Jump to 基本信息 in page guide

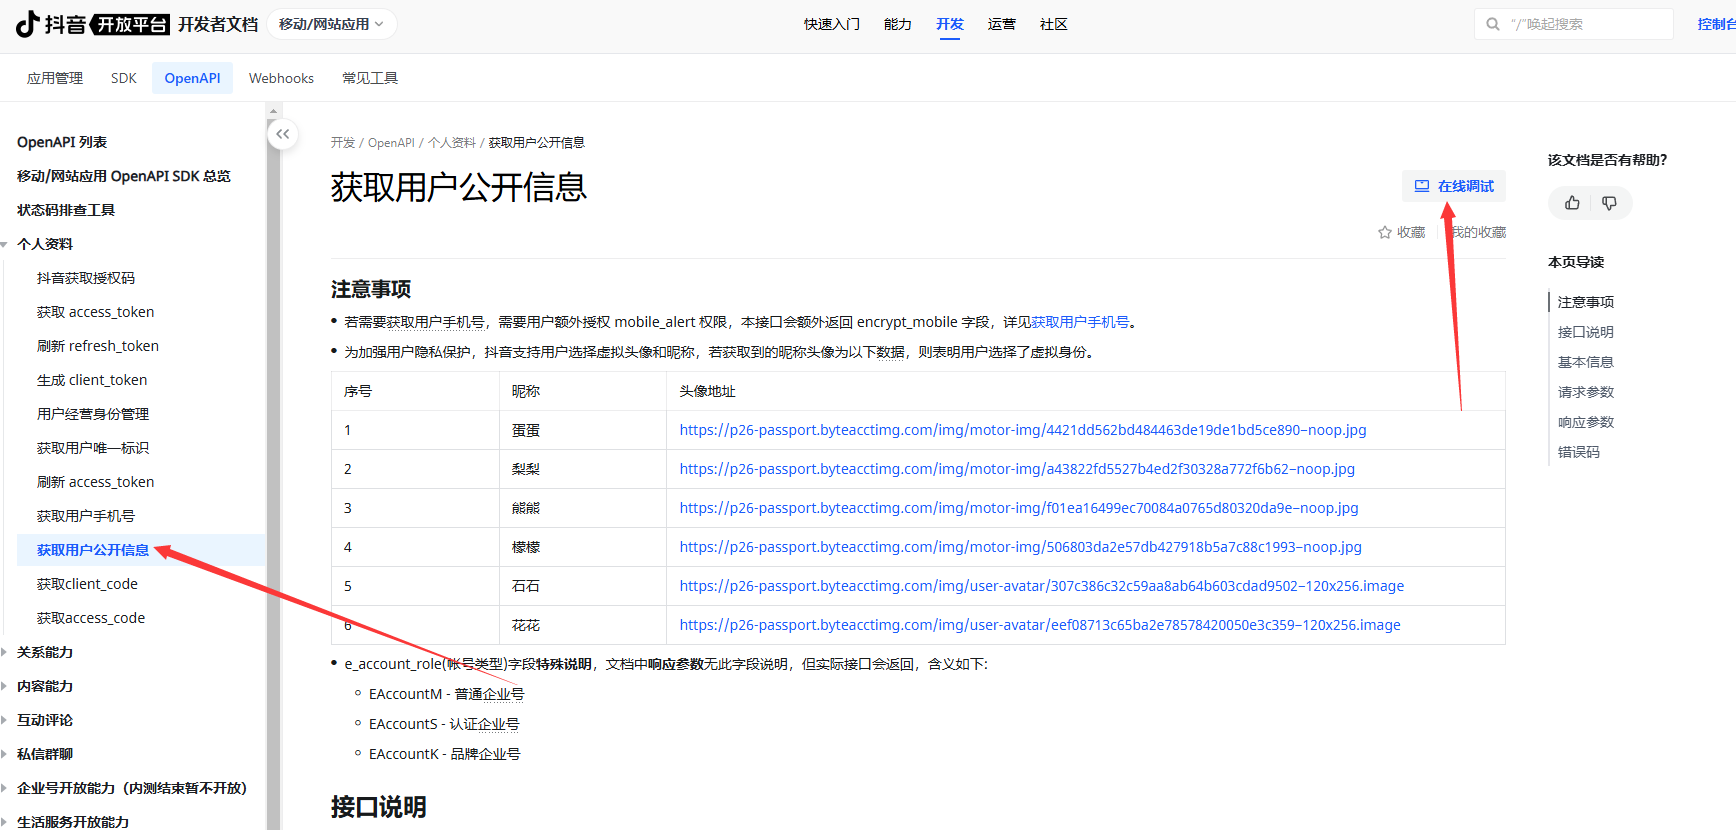(1586, 362)
